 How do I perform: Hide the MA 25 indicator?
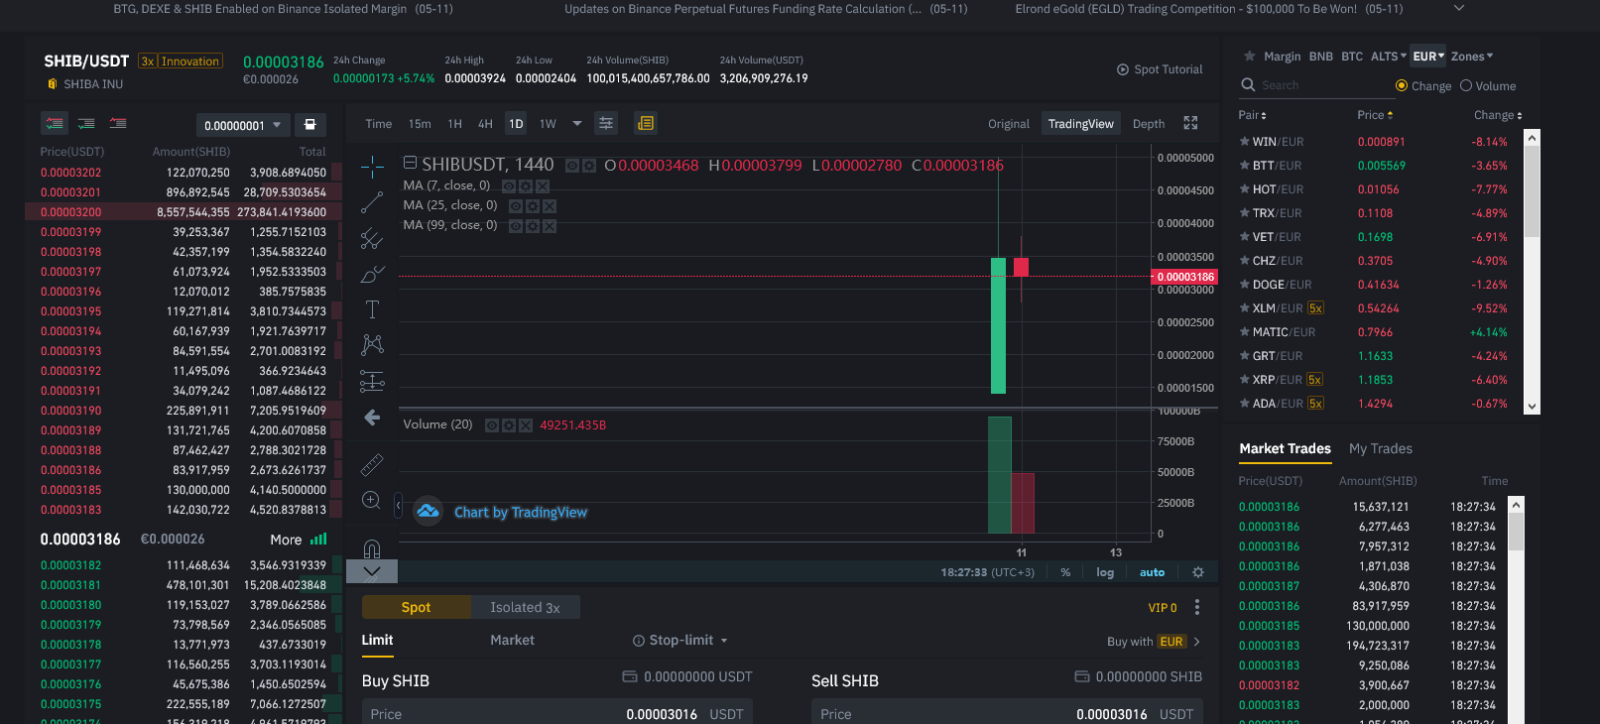point(516,206)
